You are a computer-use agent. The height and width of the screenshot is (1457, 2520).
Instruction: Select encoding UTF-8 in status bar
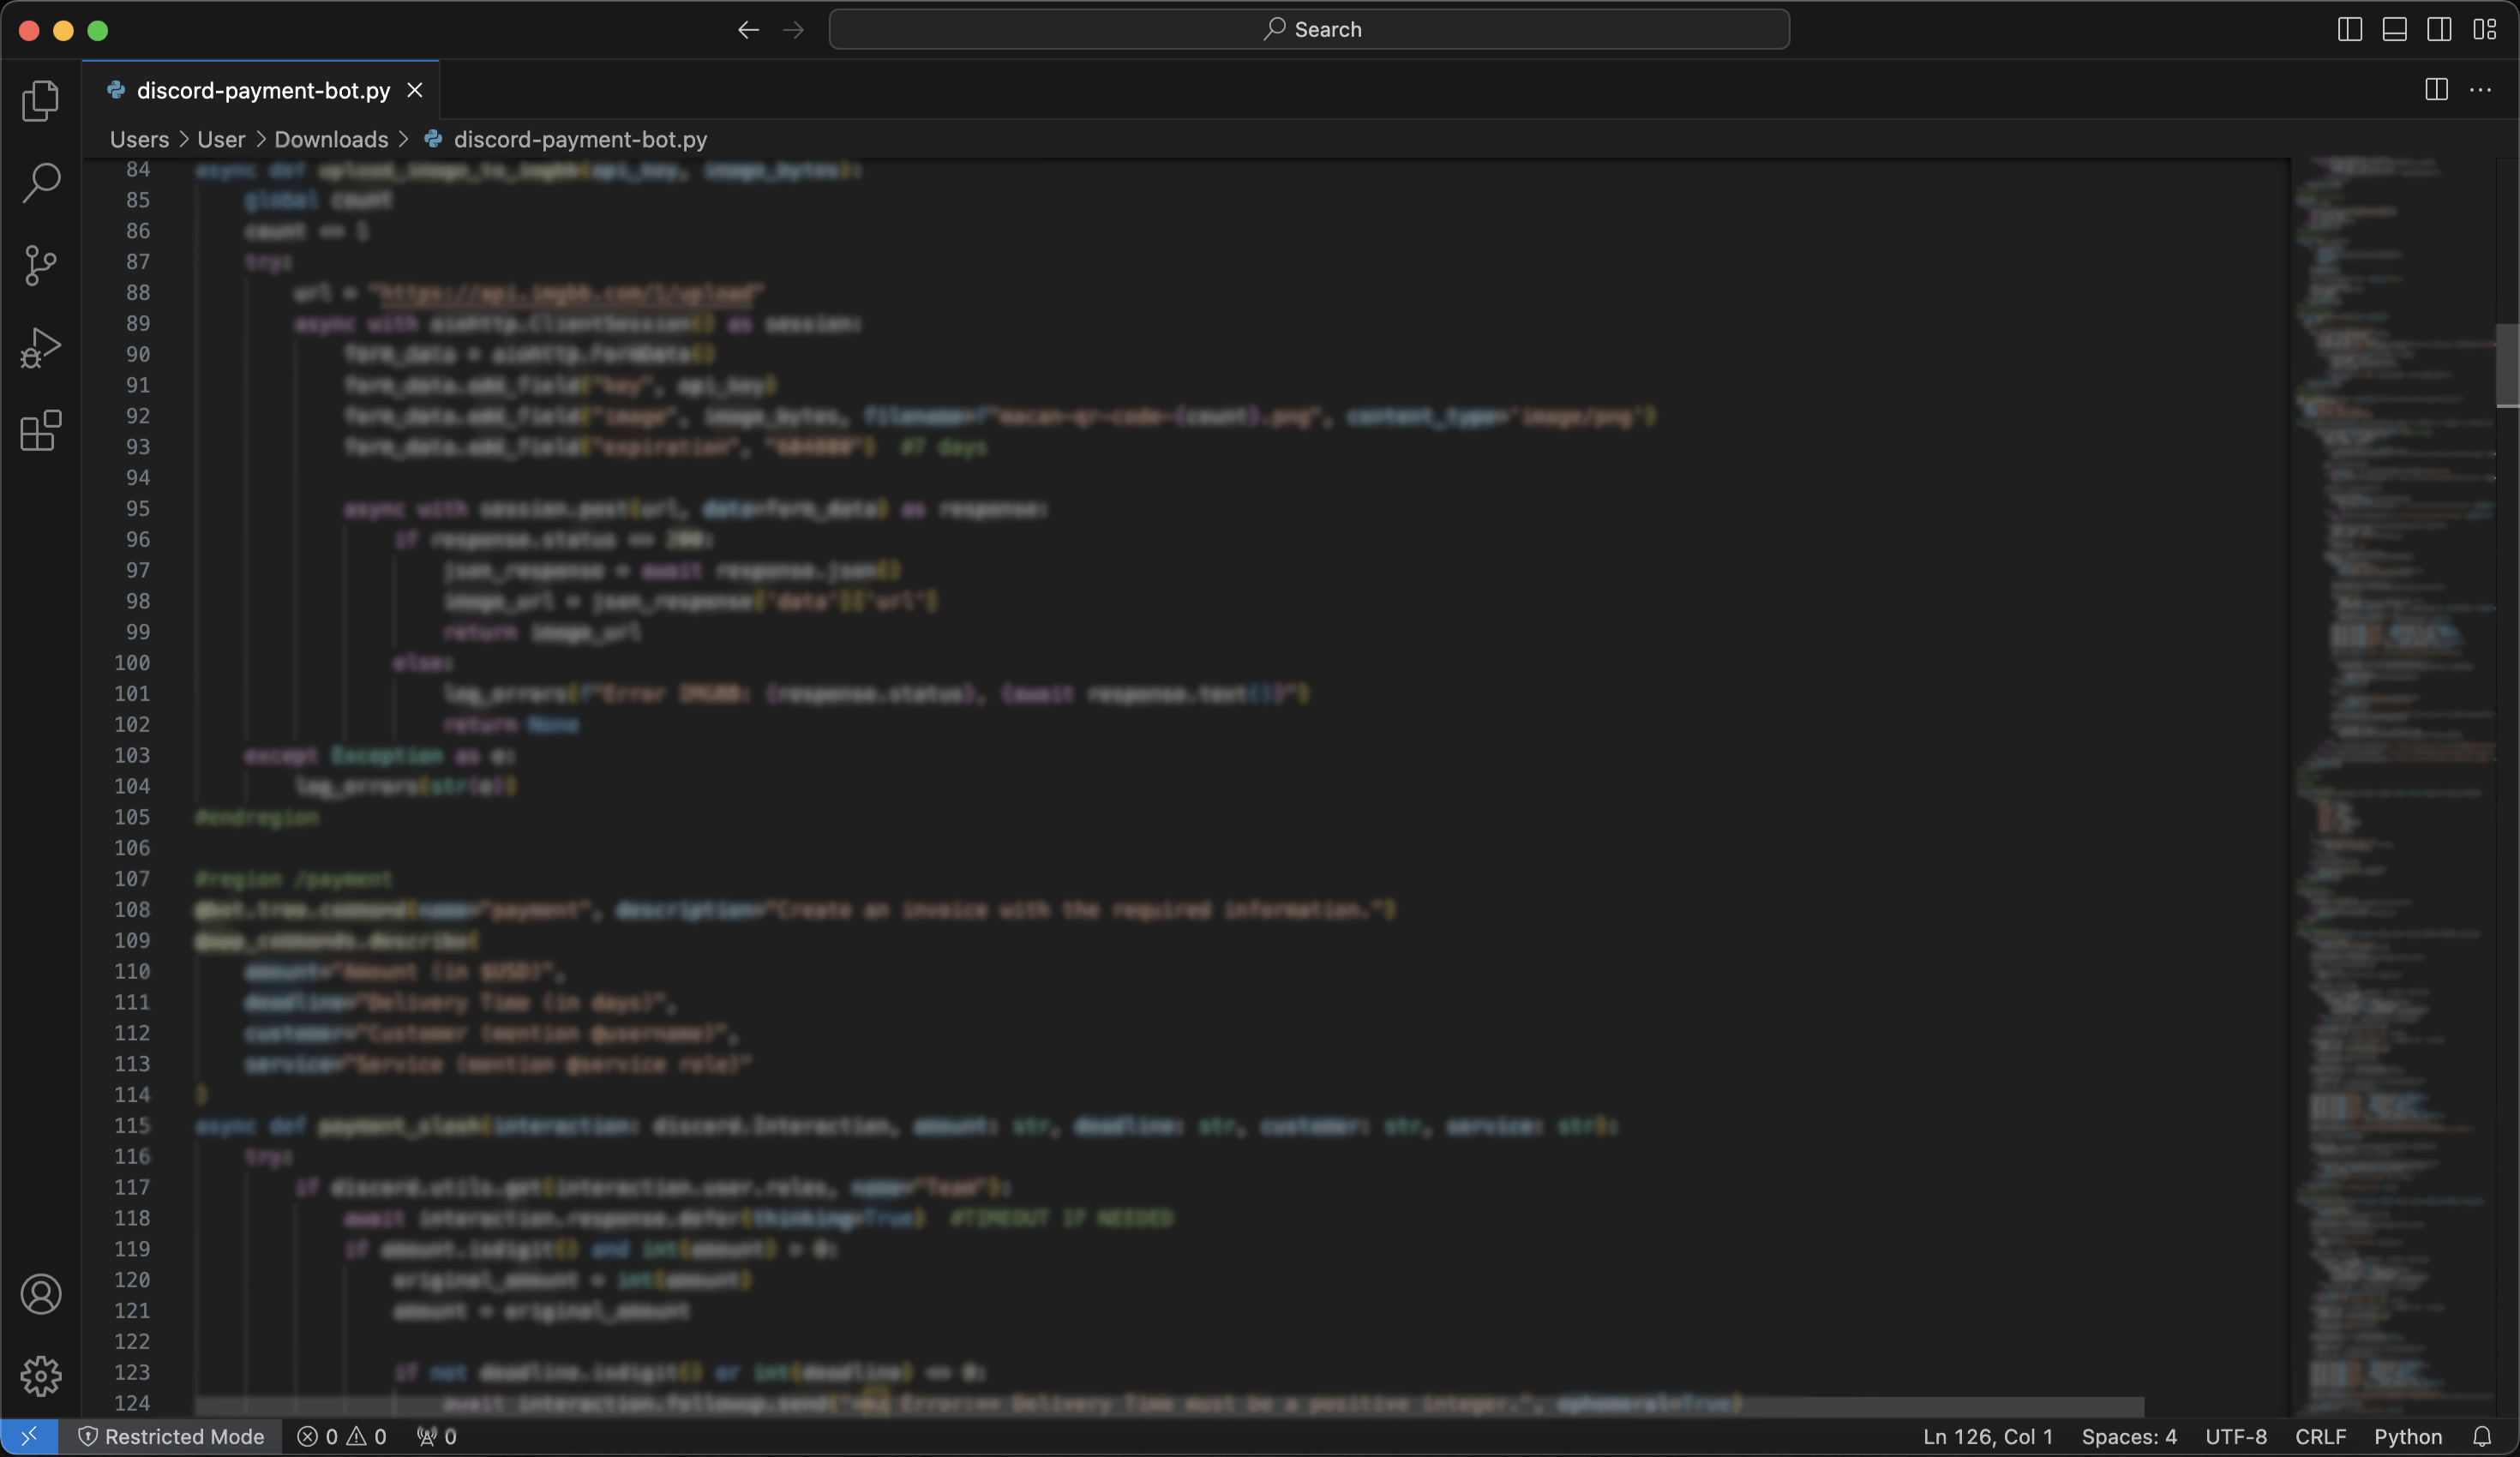tap(2236, 1436)
